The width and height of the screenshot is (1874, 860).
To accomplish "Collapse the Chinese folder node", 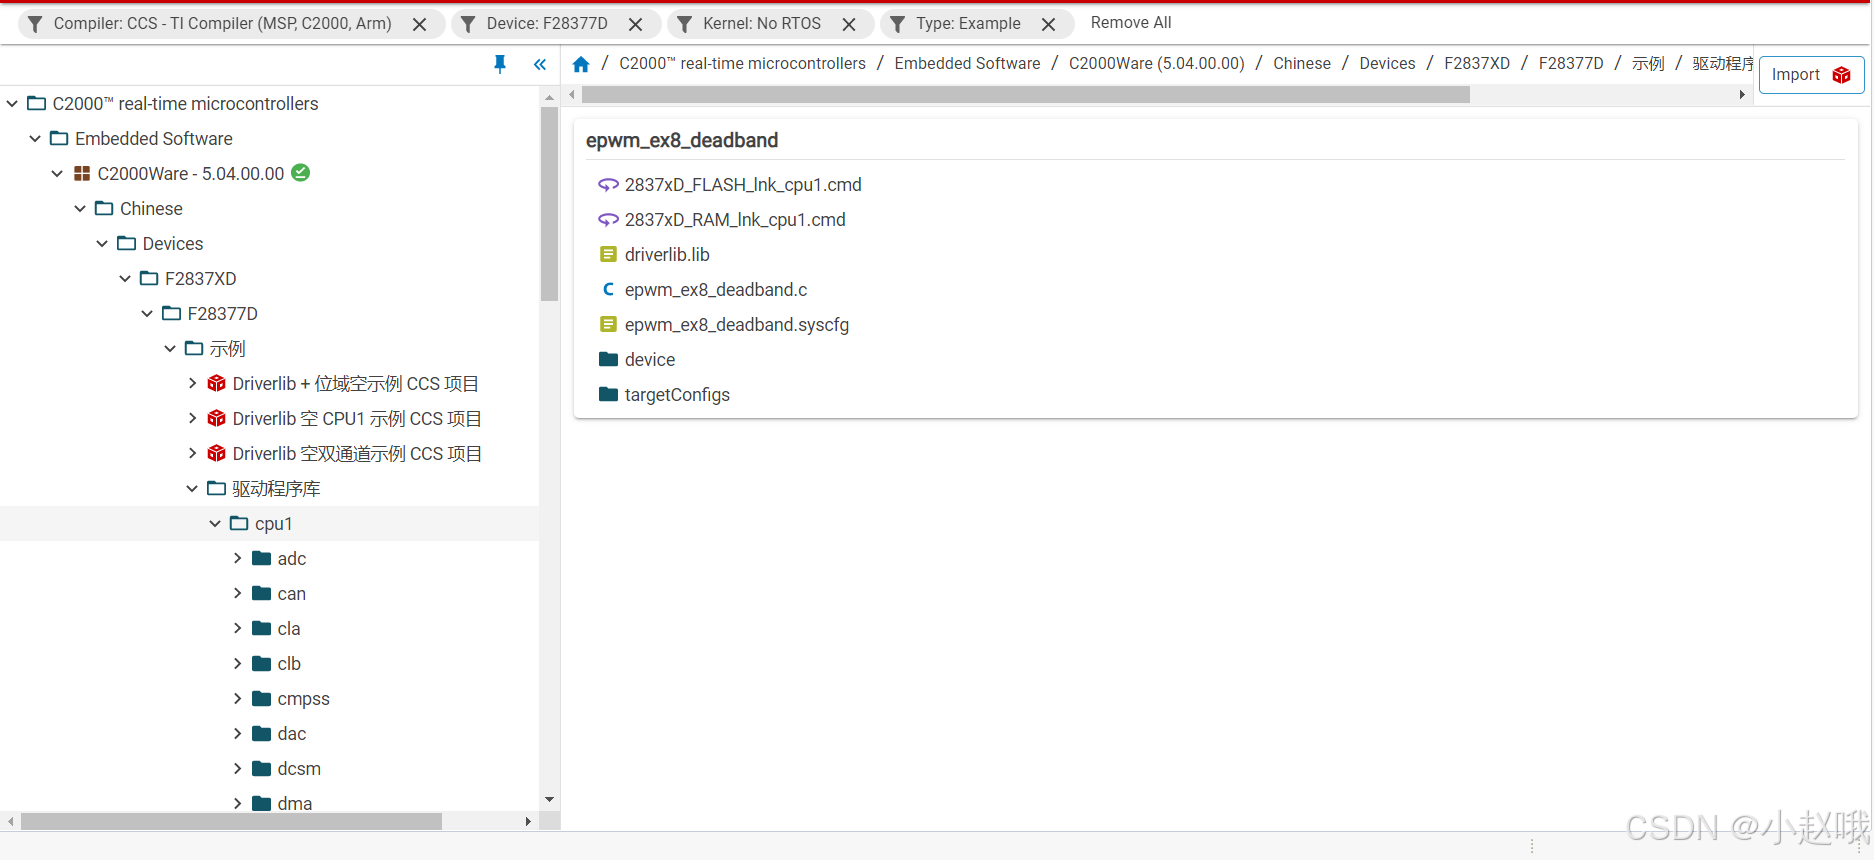I will (80, 209).
